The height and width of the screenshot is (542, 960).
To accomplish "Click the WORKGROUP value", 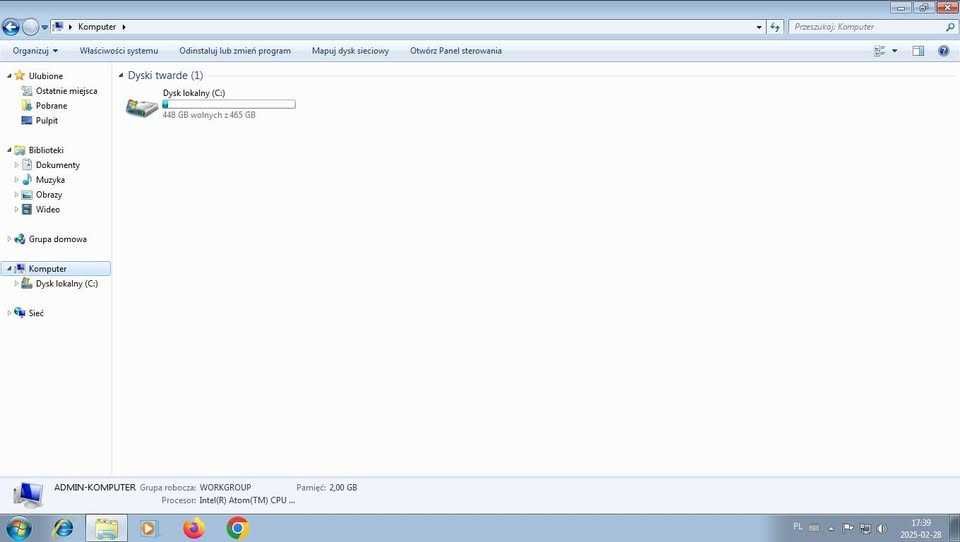I will coord(225,487).
